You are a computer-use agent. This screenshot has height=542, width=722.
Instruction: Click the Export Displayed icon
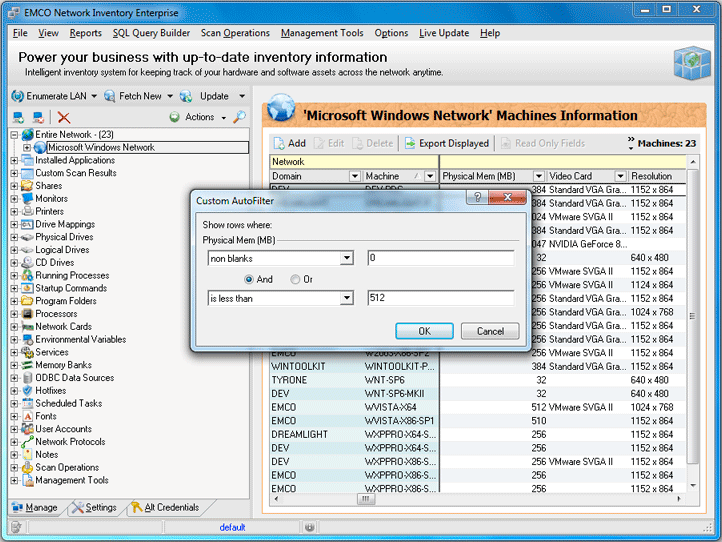[409, 143]
